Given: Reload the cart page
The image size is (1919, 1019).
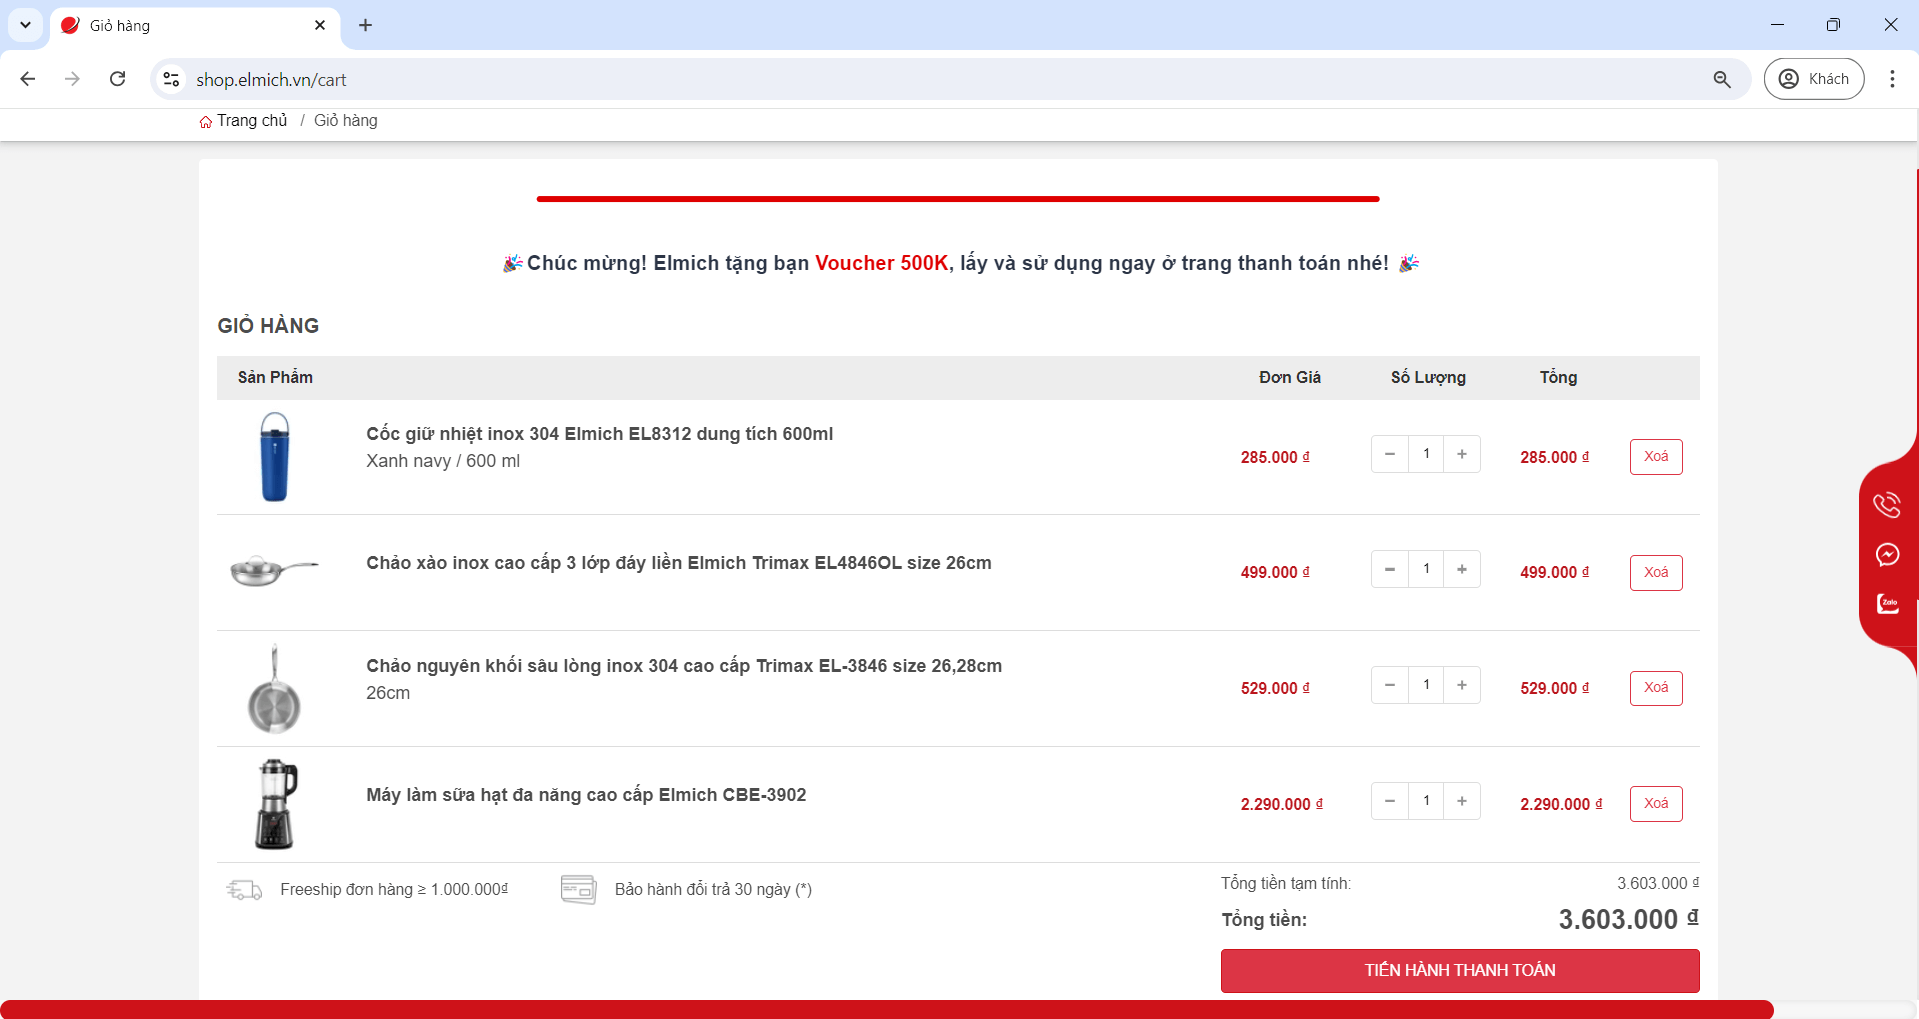Looking at the screenshot, I should pyautogui.click(x=118, y=79).
